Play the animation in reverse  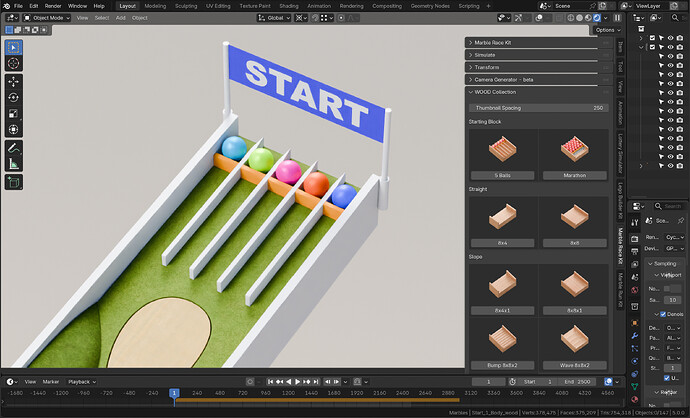(289, 382)
